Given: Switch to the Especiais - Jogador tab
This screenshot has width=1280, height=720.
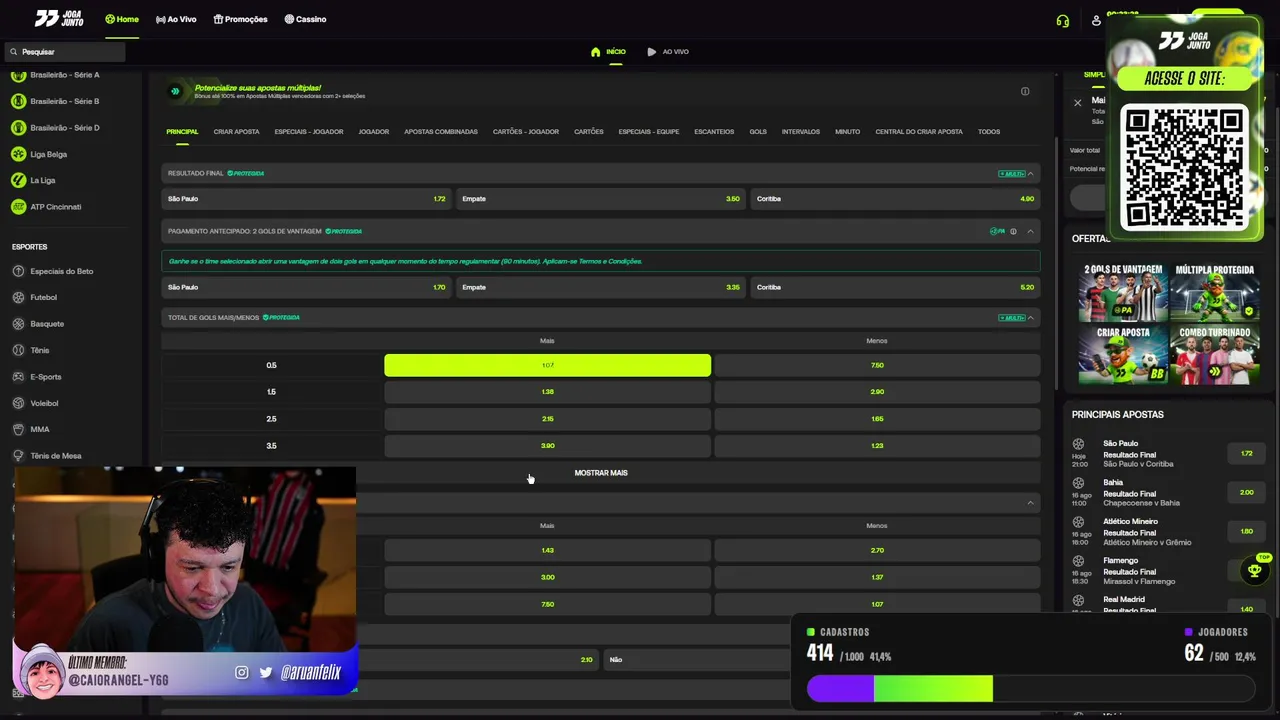Looking at the screenshot, I should click(x=309, y=132).
